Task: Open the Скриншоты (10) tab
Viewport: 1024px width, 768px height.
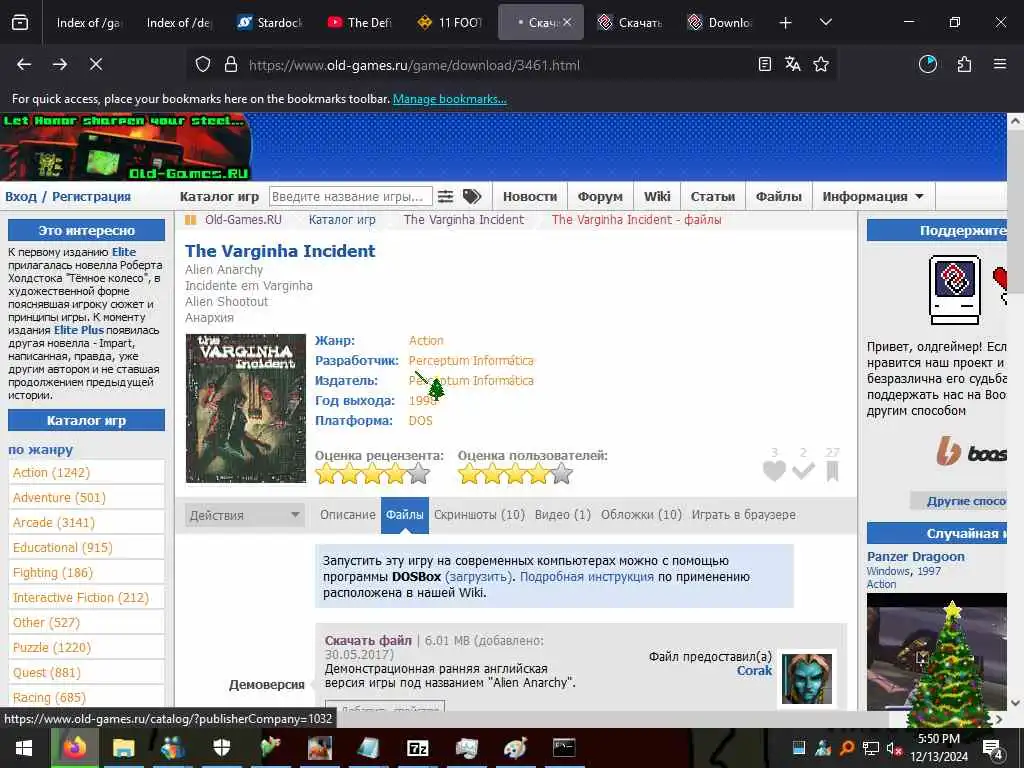Action: click(x=479, y=515)
